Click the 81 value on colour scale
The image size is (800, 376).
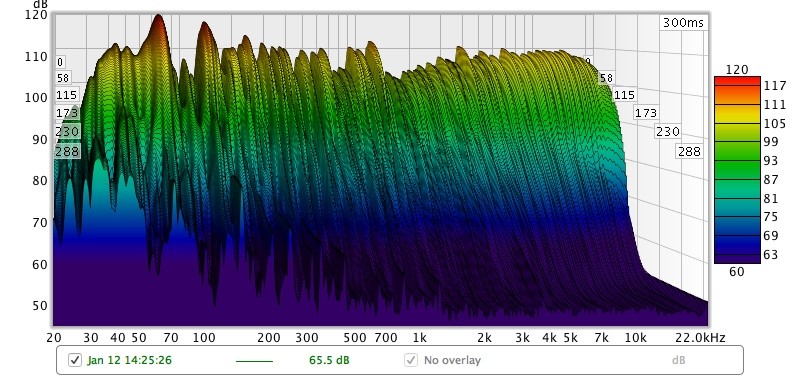(x=771, y=198)
